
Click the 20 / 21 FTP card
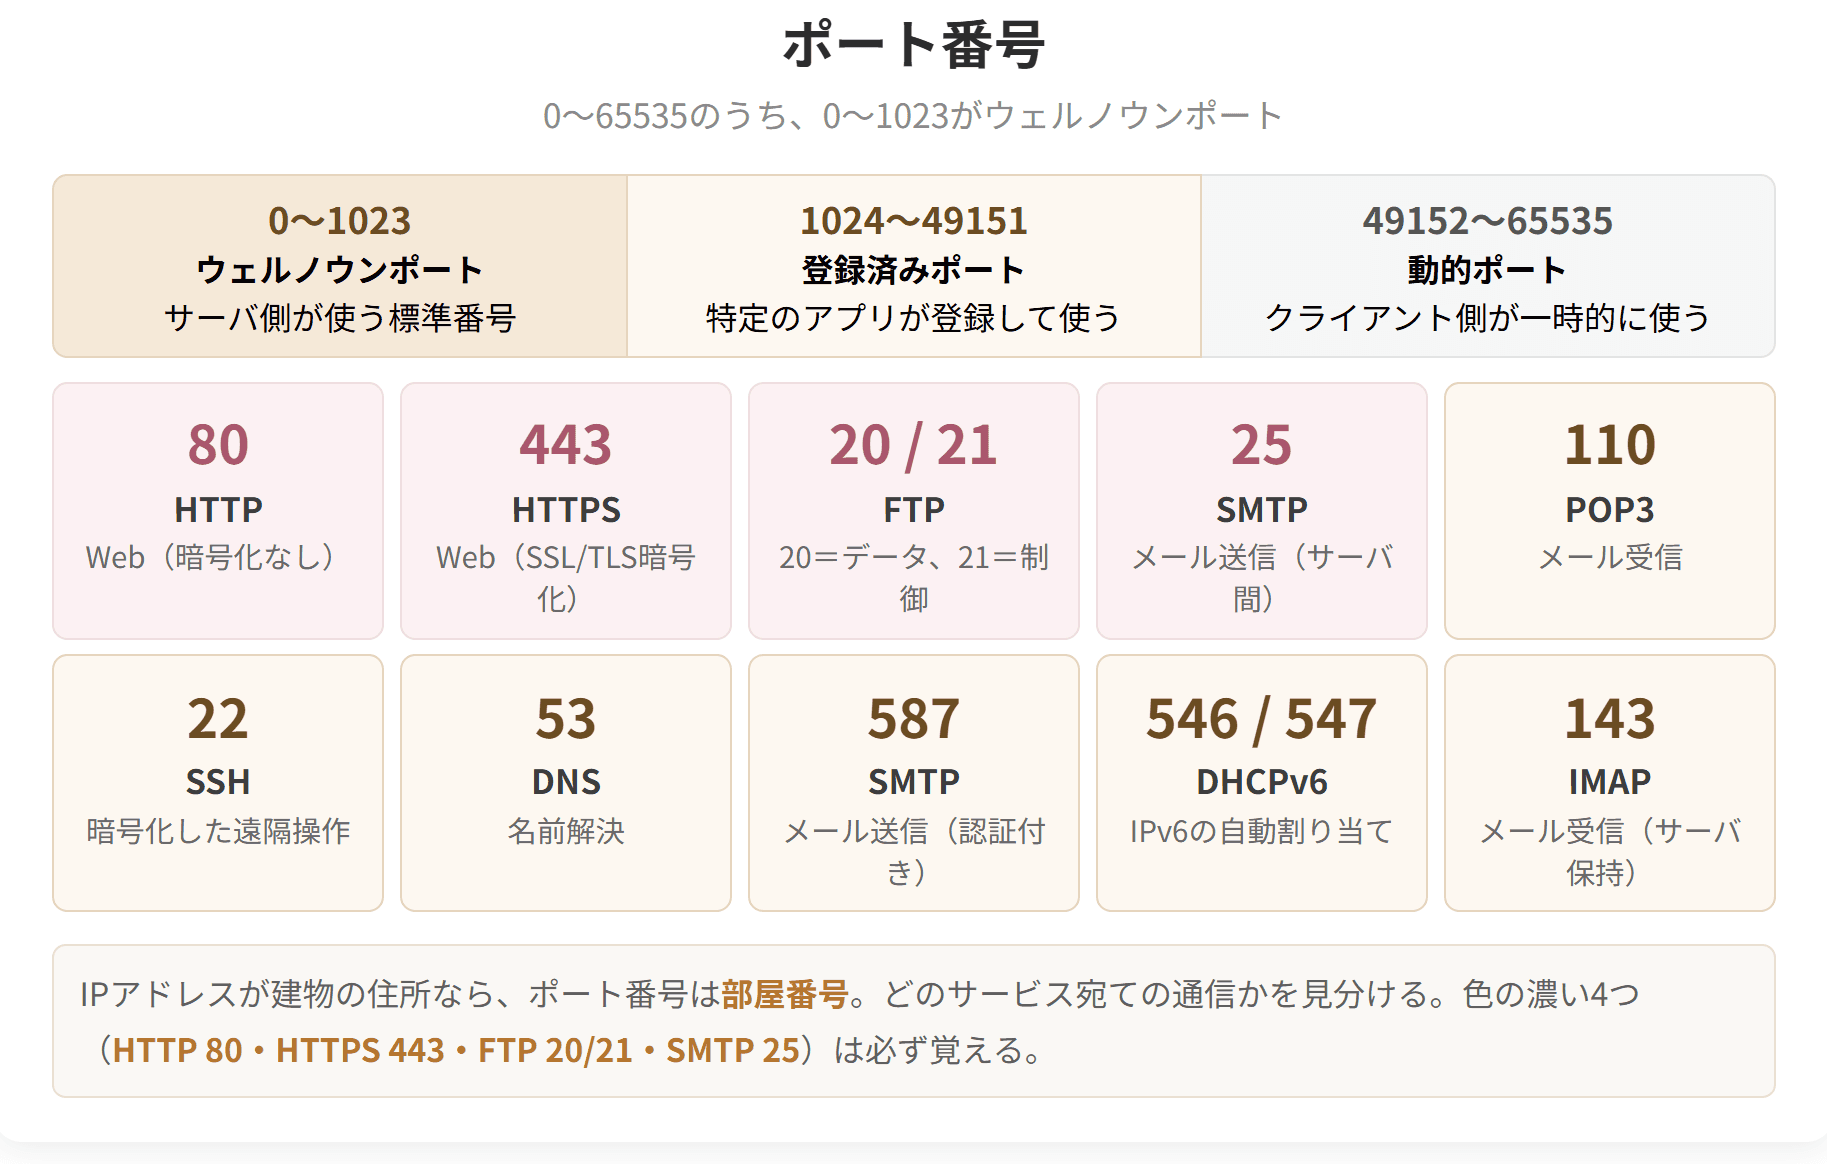pos(914,511)
